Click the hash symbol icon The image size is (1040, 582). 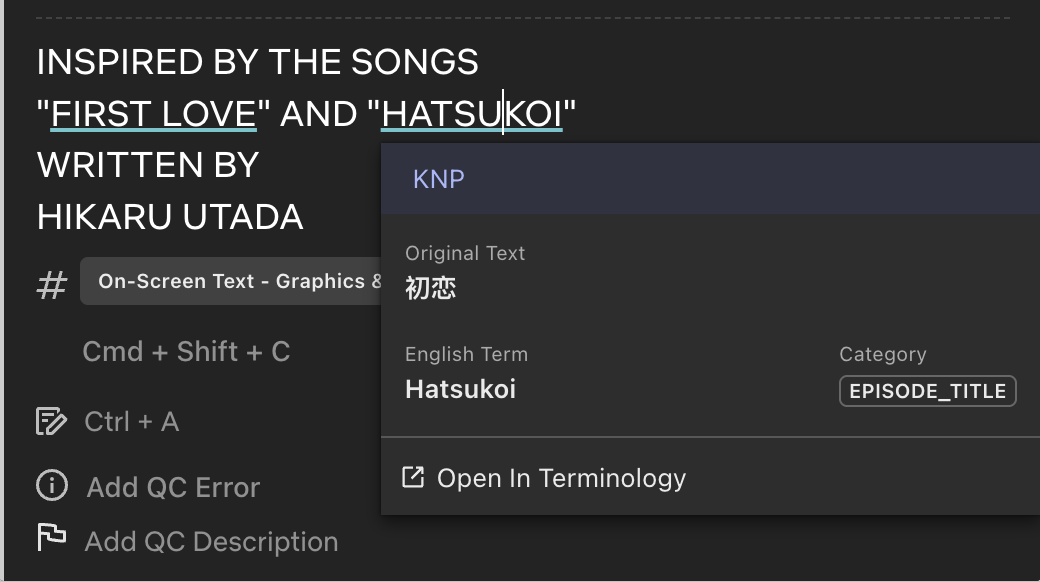pos(52,285)
